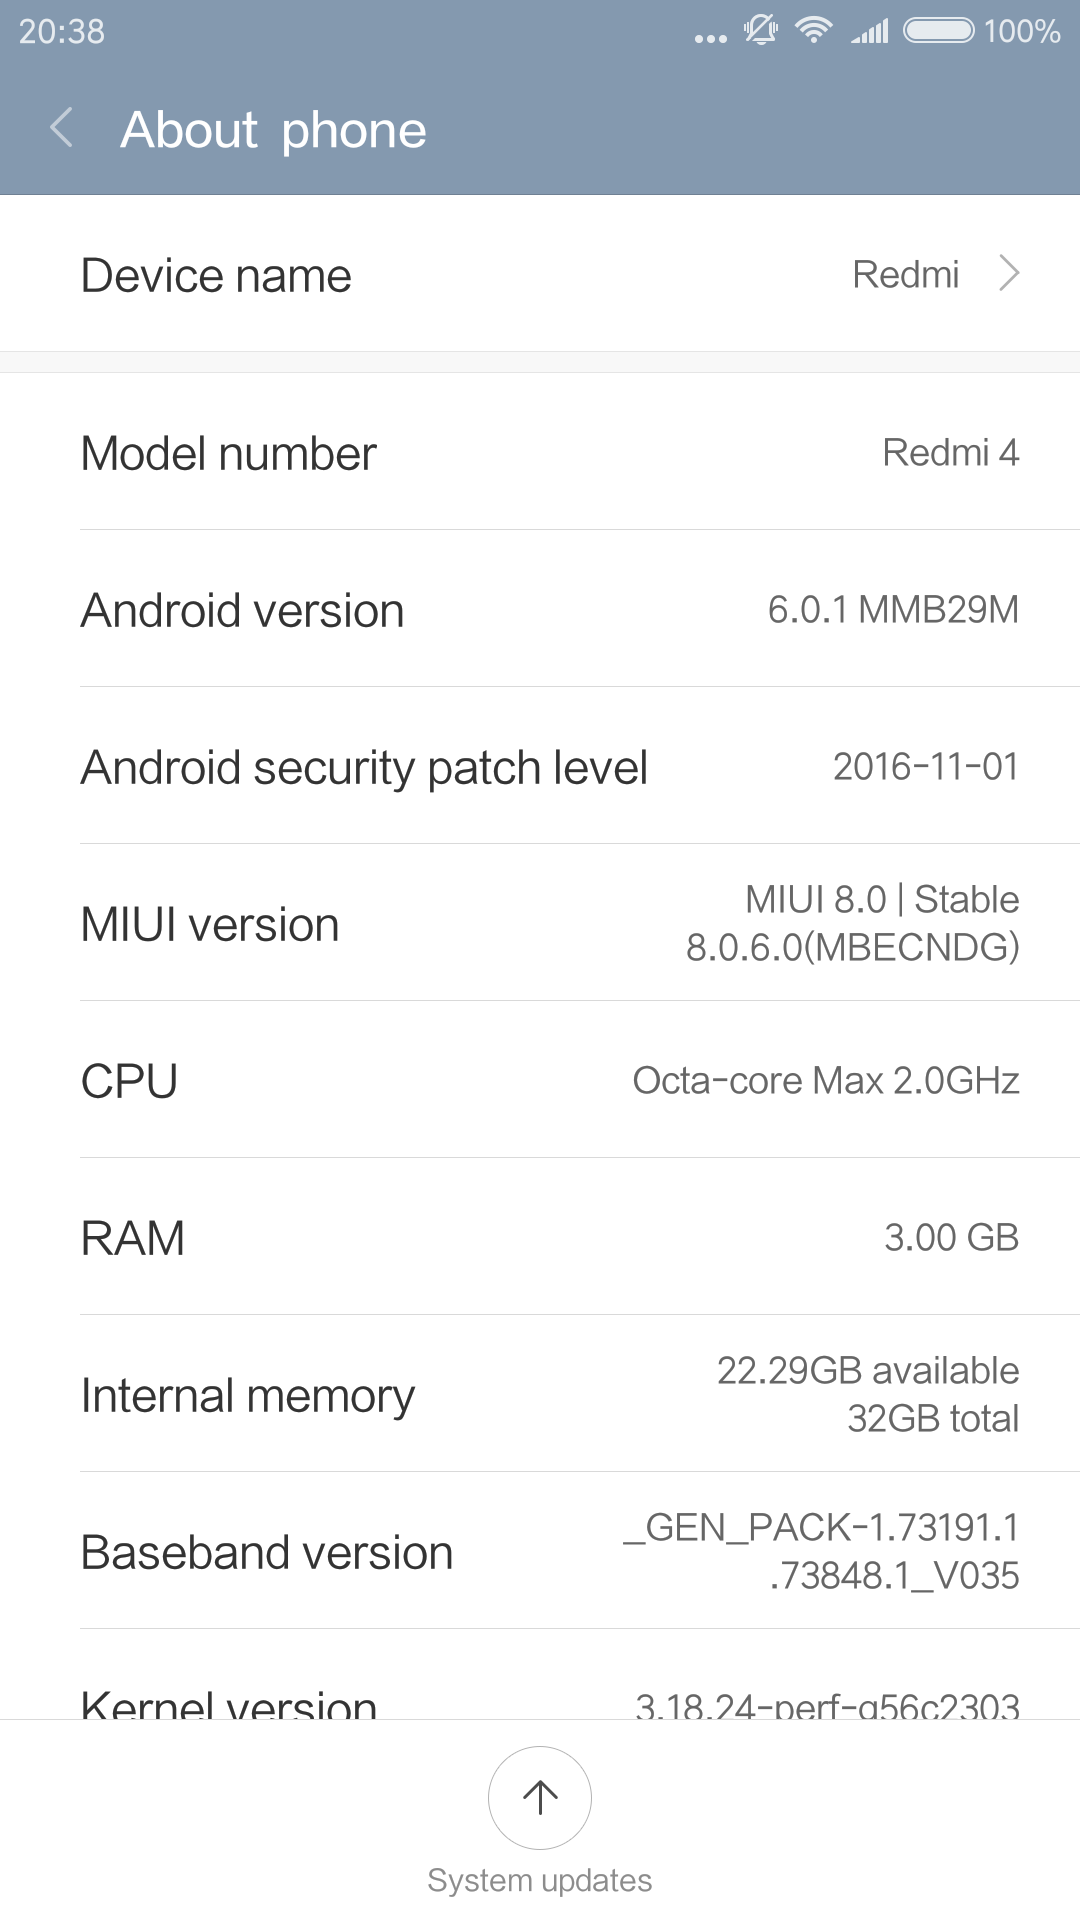Tap the battery status icon

tap(938, 30)
